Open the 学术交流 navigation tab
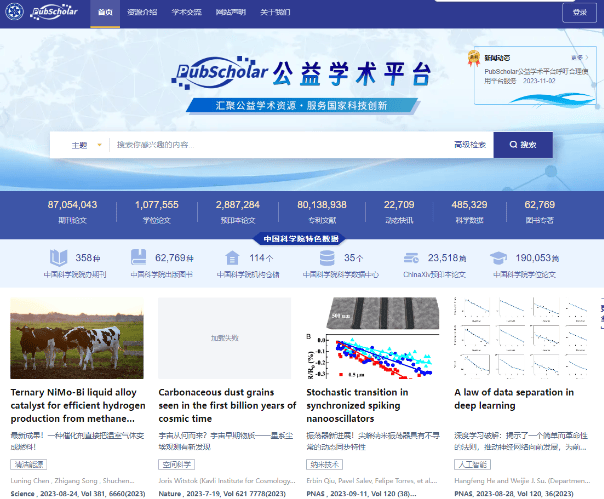Screen dimensions: 604x499 coord(189,12)
